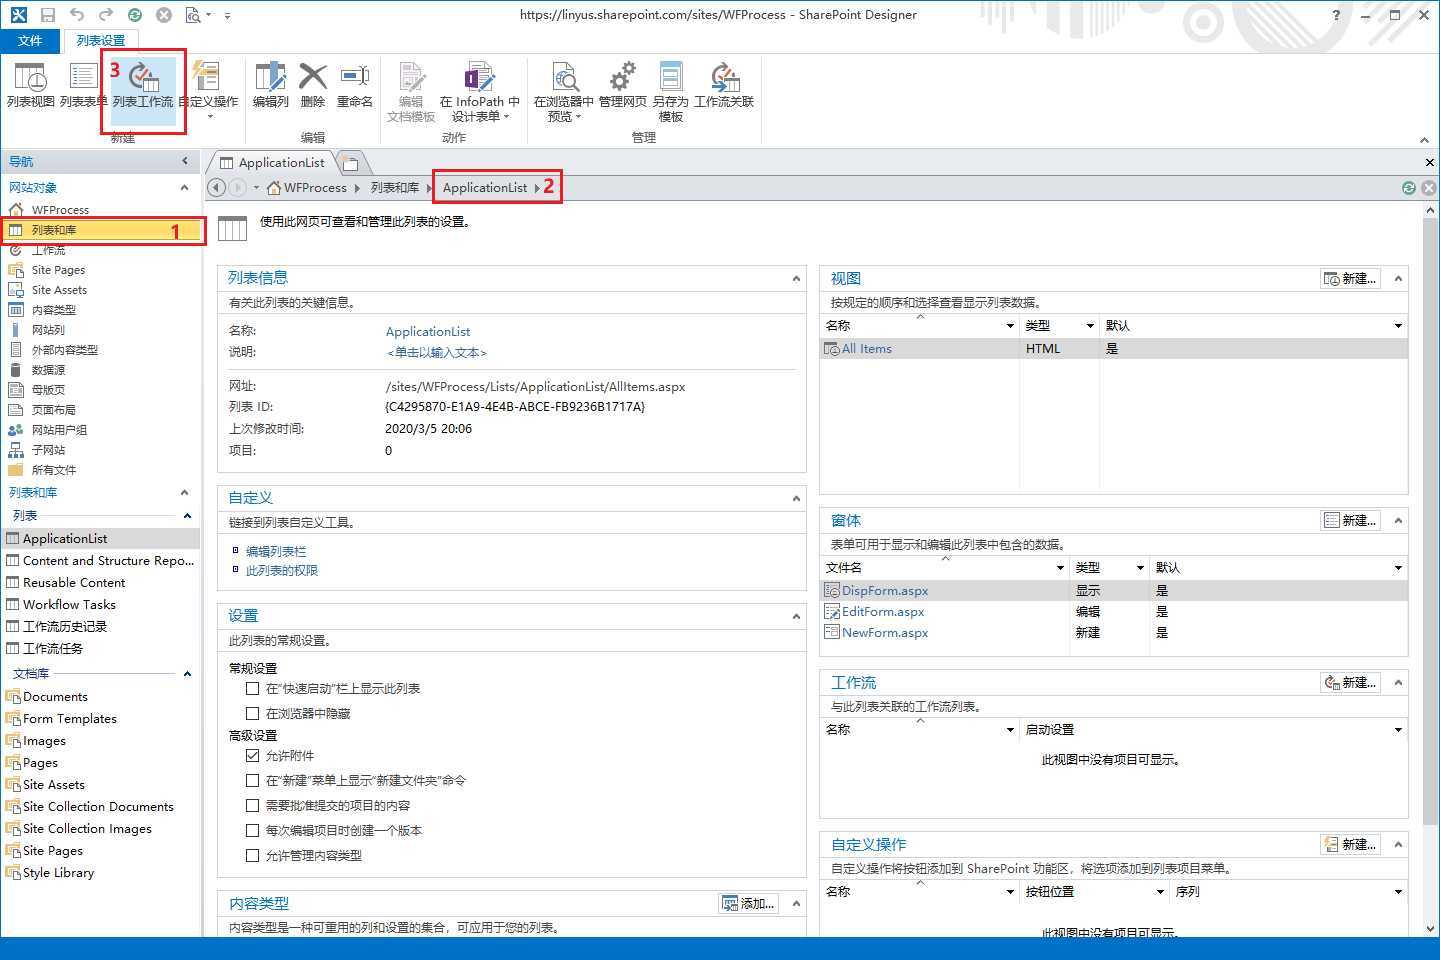Viewport: 1440px width, 960px height.
Task: Click the 编辑列 ribbon icon
Action: pyautogui.click(x=270, y=85)
